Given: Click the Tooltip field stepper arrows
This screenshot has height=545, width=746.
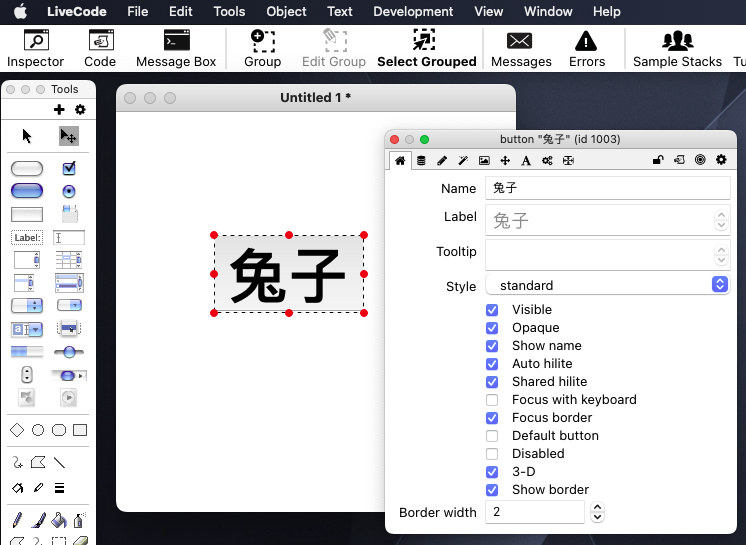Looking at the screenshot, I should pos(721,255).
